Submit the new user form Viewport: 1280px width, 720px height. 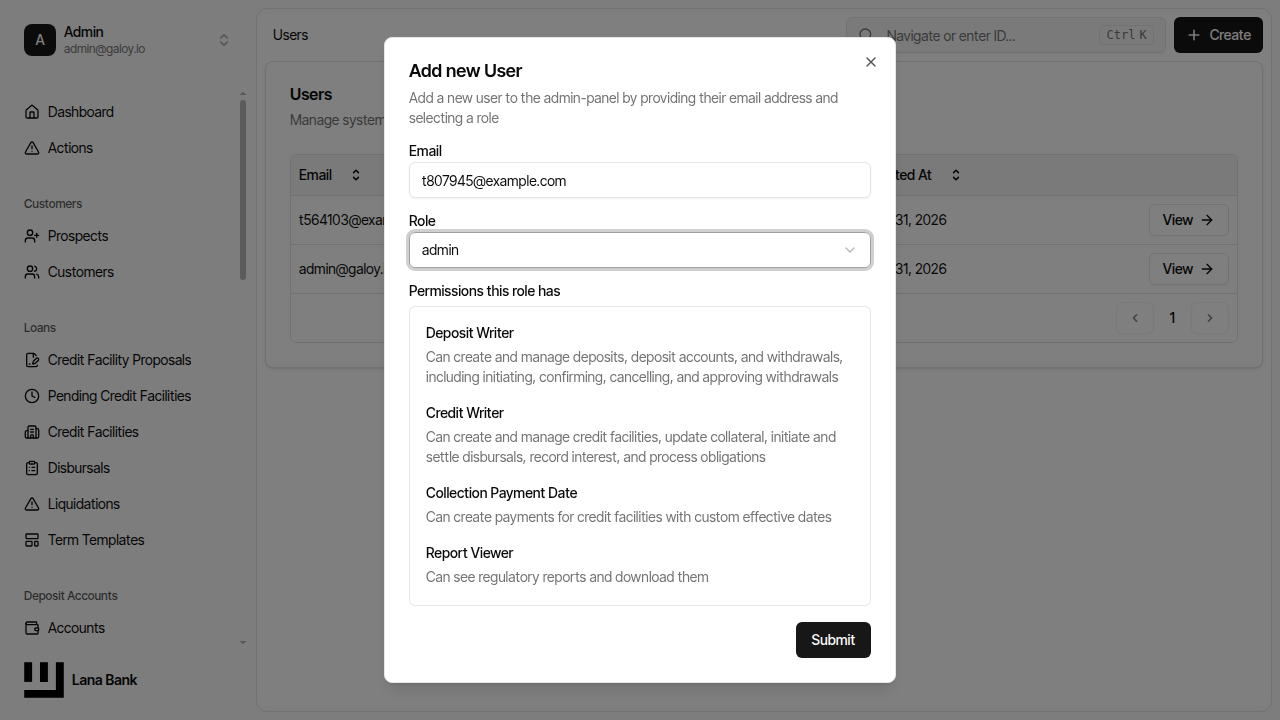coord(833,640)
